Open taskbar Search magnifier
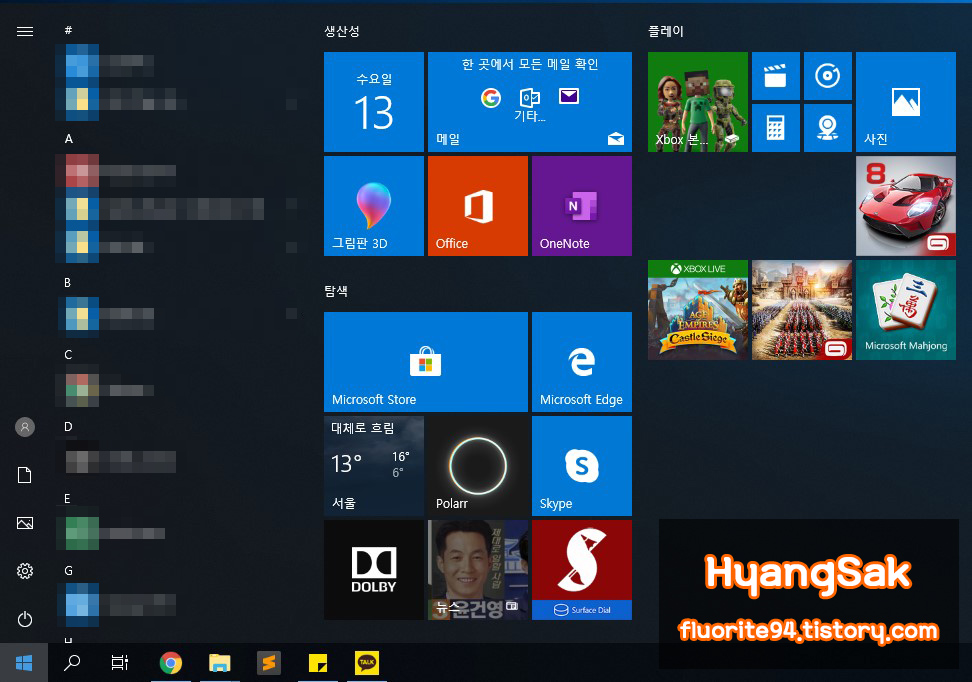972x682 pixels. pyautogui.click(x=72, y=663)
